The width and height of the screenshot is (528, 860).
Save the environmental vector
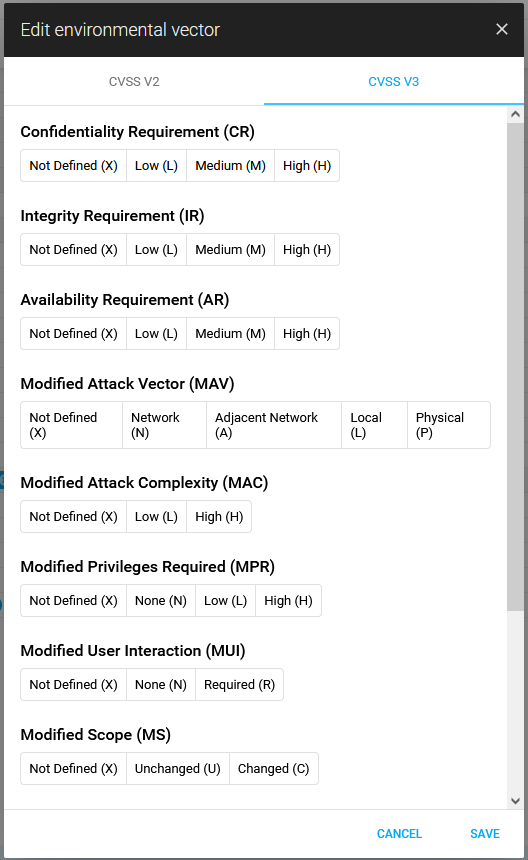pyautogui.click(x=485, y=834)
